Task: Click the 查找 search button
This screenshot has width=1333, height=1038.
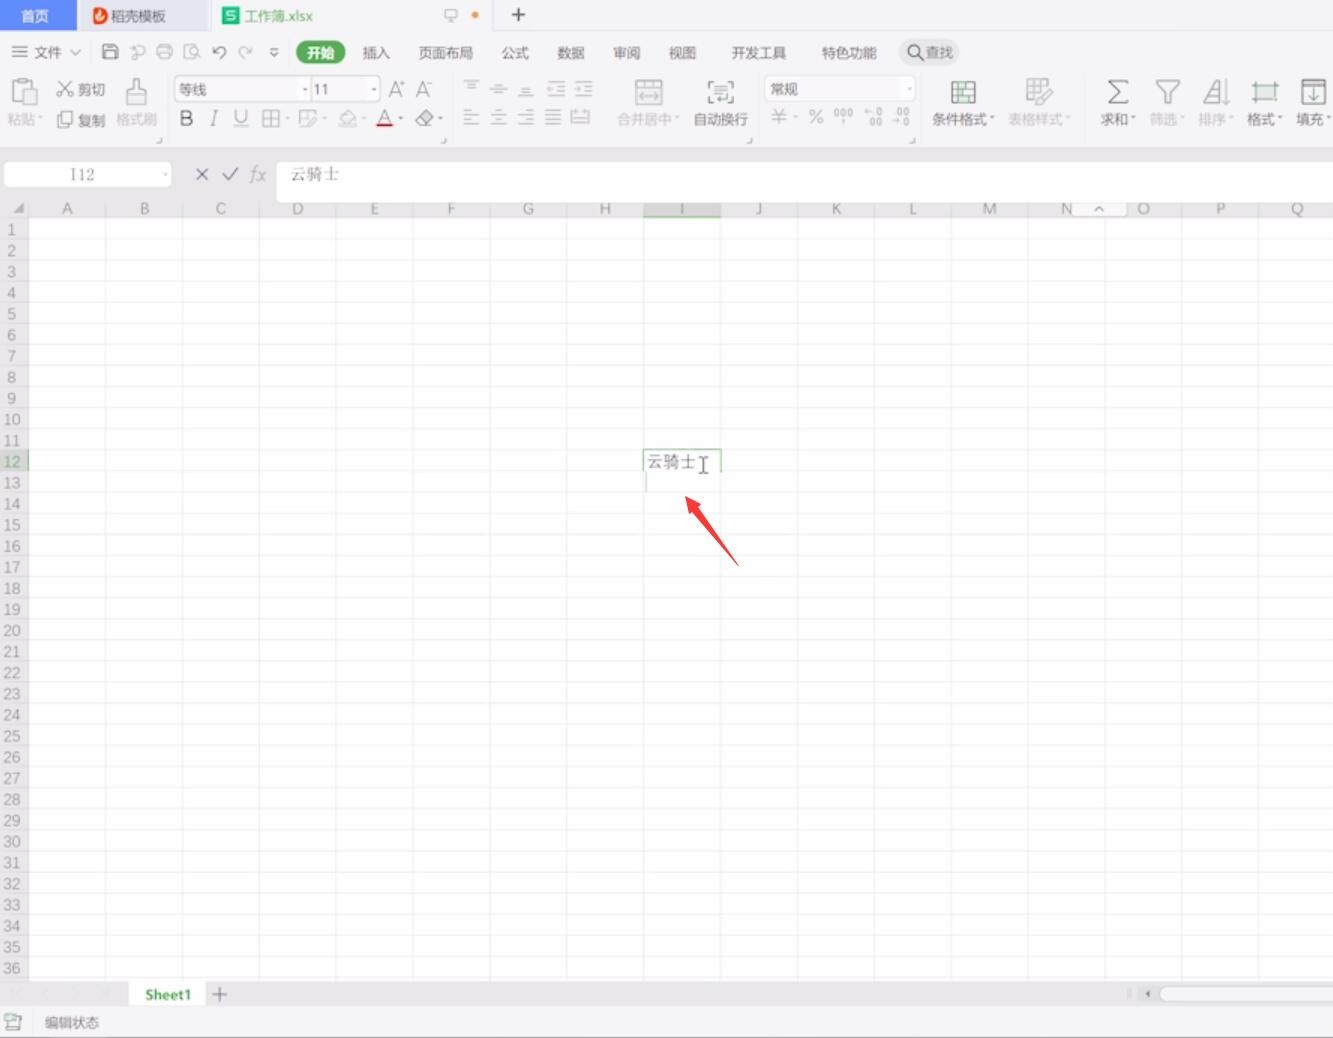Action: (929, 52)
